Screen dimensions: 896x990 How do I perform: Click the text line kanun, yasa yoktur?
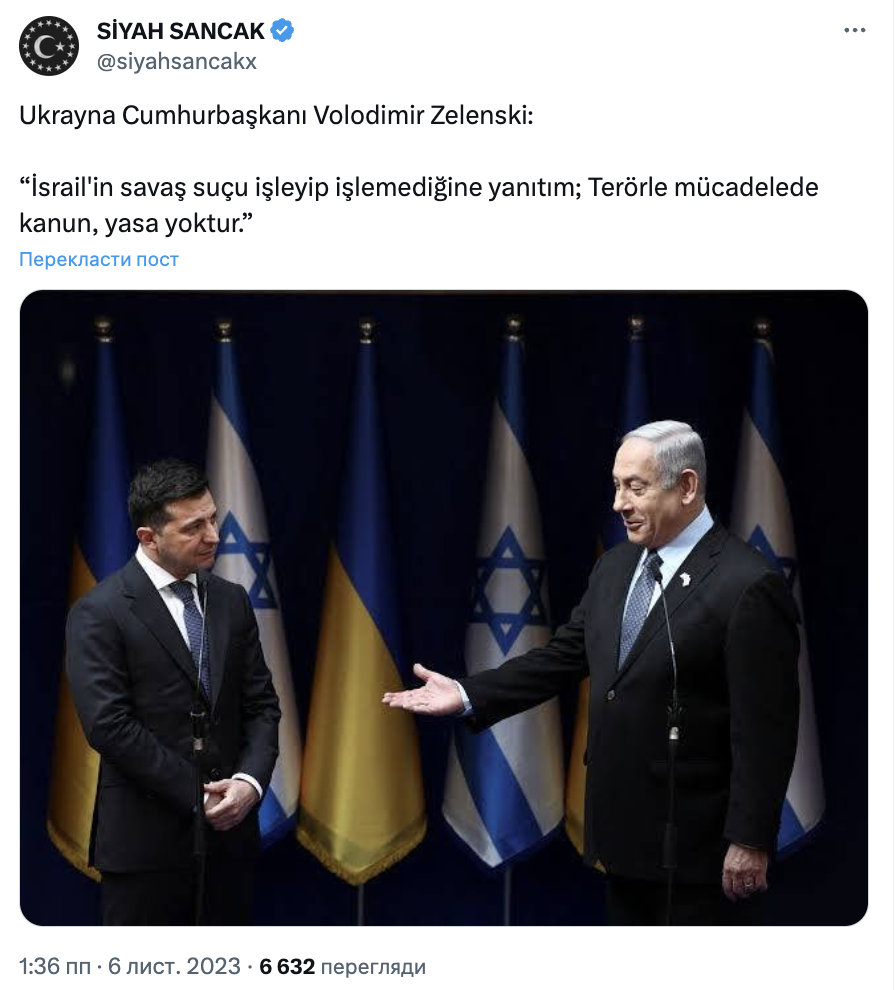(x=136, y=224)
